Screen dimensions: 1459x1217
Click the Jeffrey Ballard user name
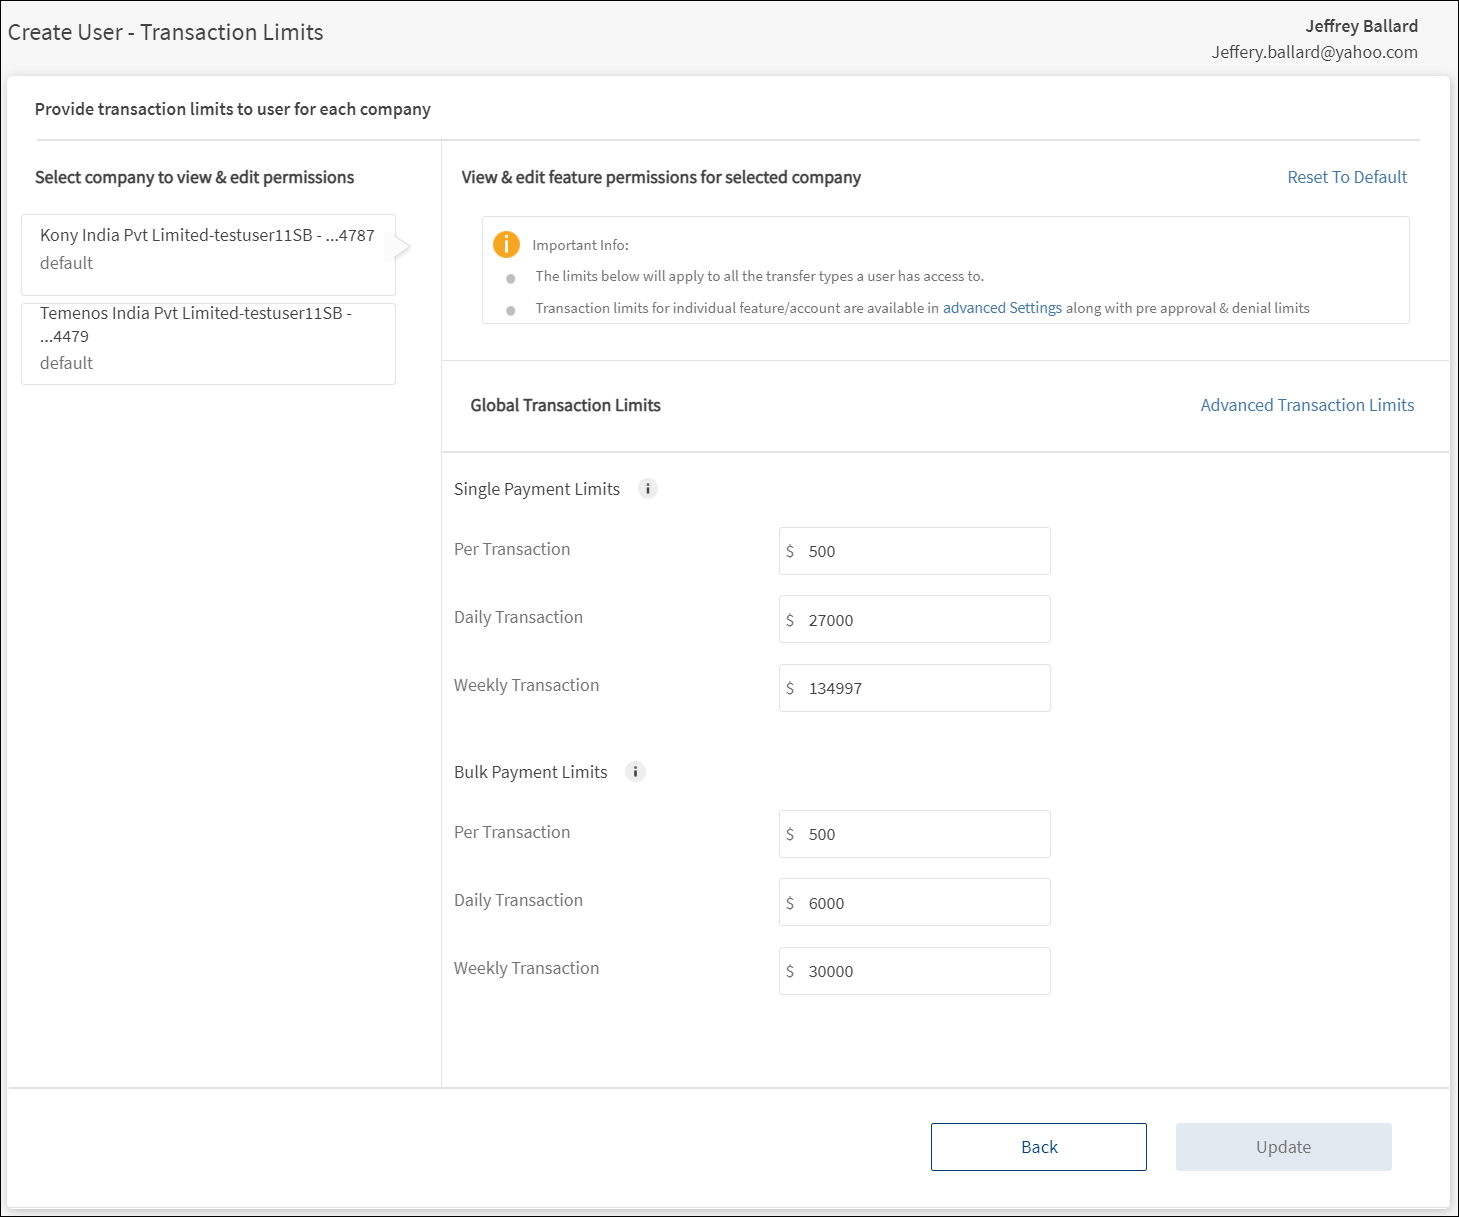pyautogui.click(x=1361, y=26)
